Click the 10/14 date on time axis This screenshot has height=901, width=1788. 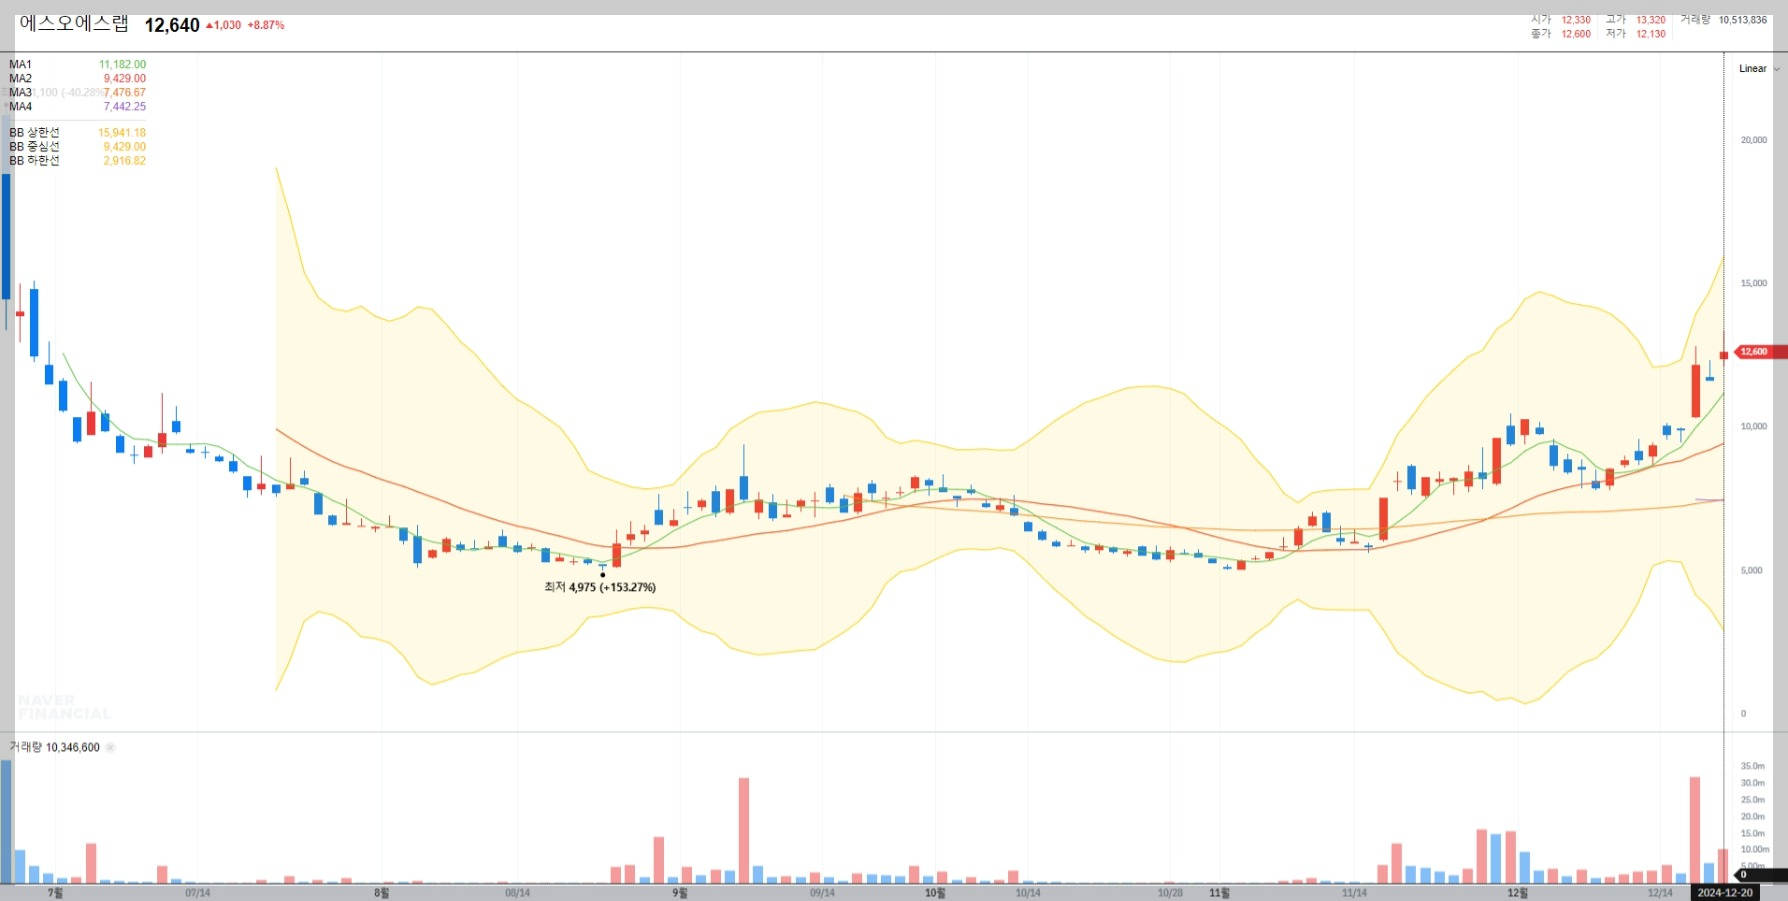(x=1028, y=893)
